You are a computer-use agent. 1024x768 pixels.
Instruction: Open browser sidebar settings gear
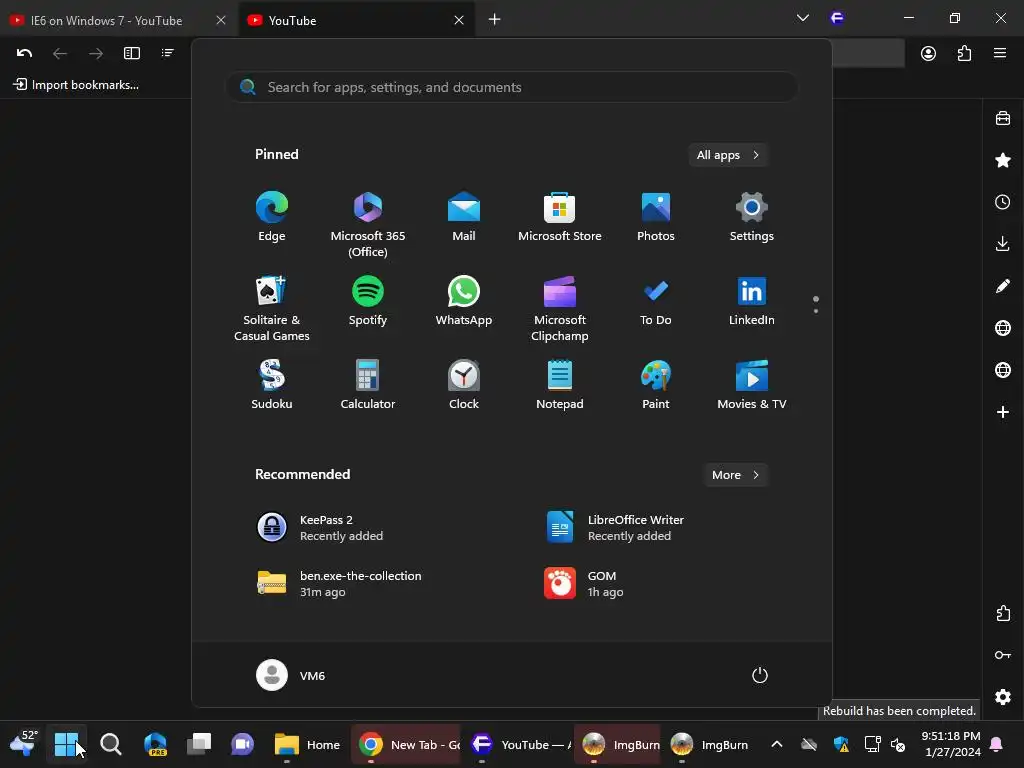tap(1003, 697)
